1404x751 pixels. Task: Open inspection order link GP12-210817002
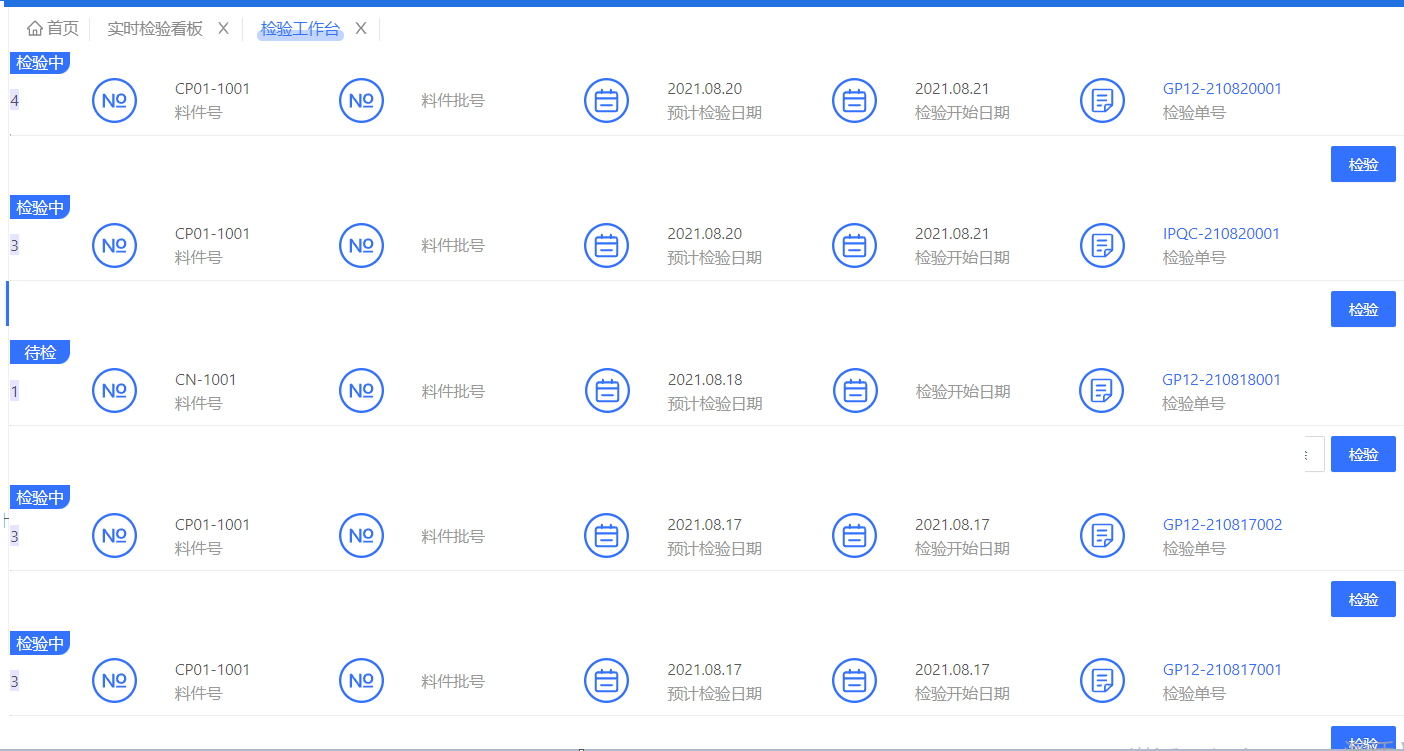click(x=1222, y=525)
